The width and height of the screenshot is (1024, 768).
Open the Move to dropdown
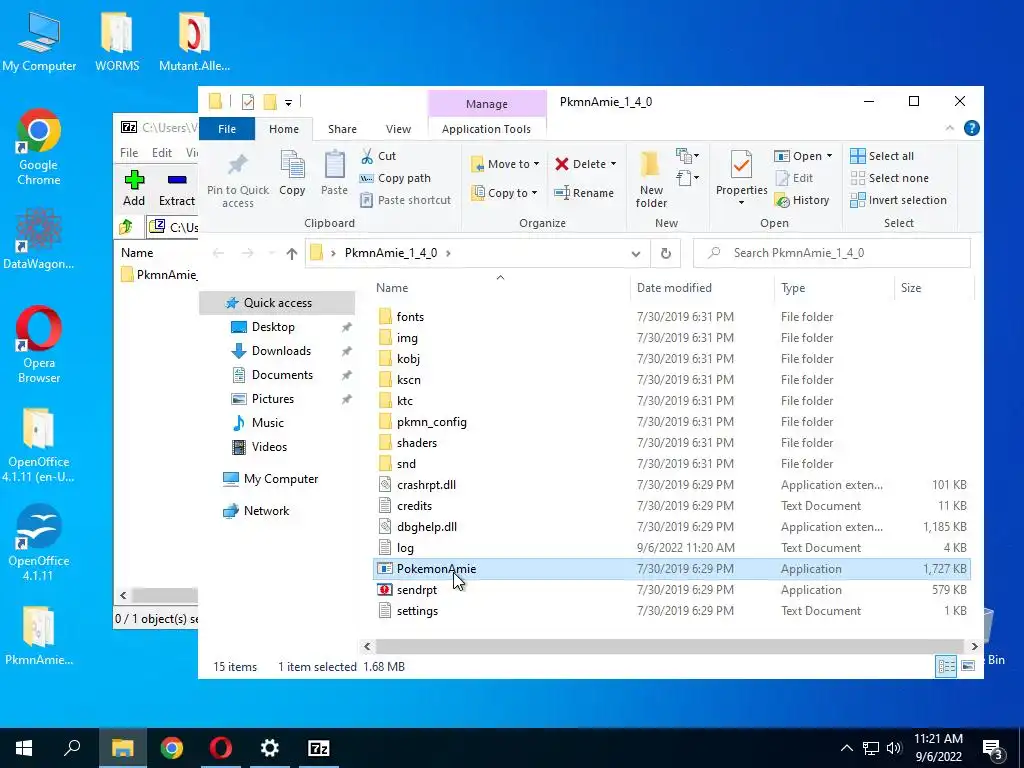(505, 164)
